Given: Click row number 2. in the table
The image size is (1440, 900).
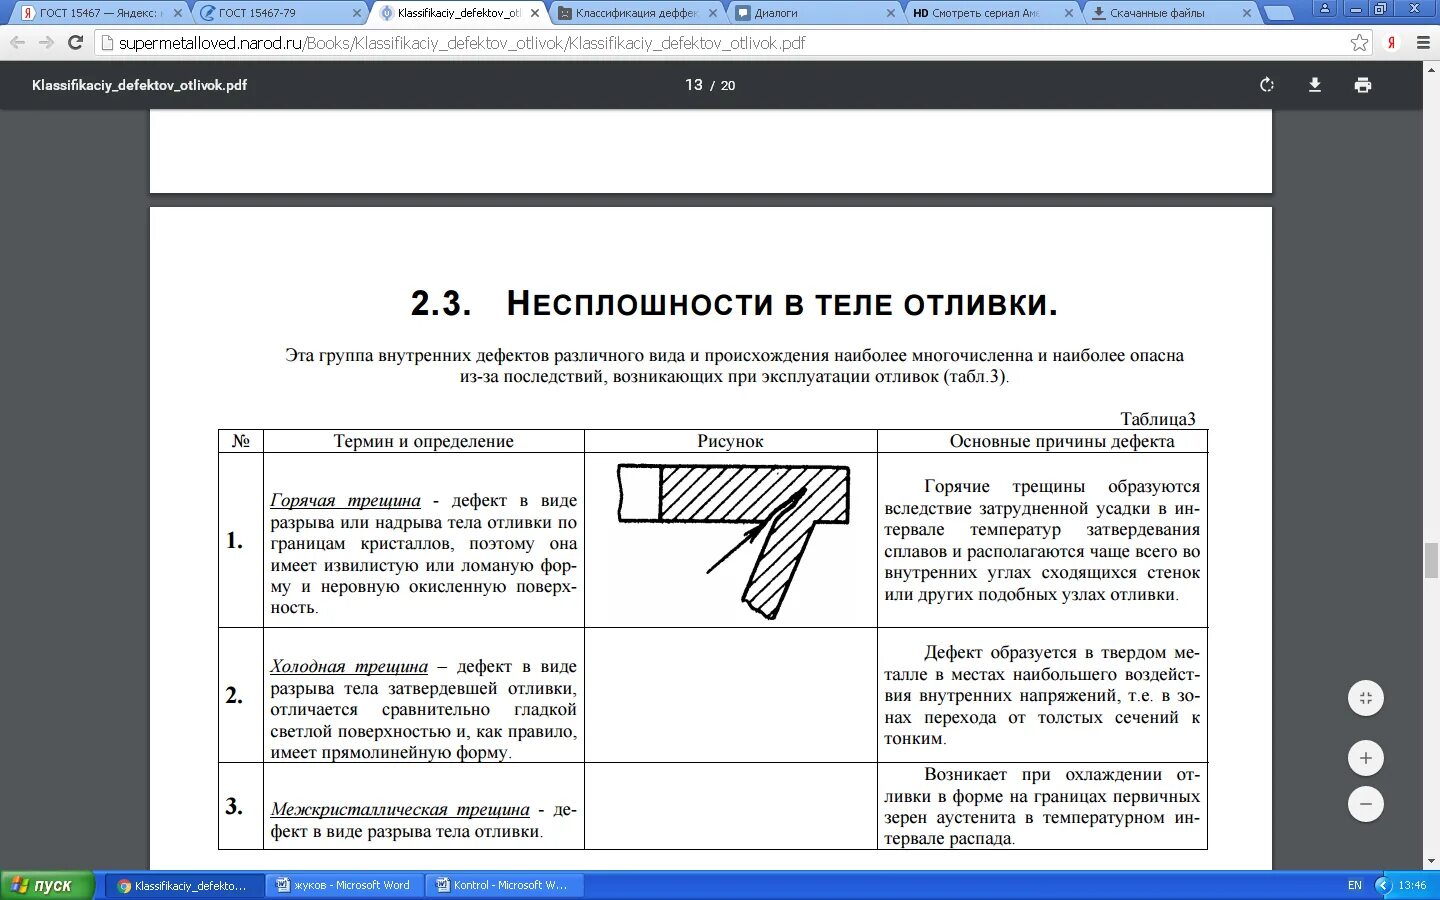Looking at the screenshot, I should coord(235,695).
